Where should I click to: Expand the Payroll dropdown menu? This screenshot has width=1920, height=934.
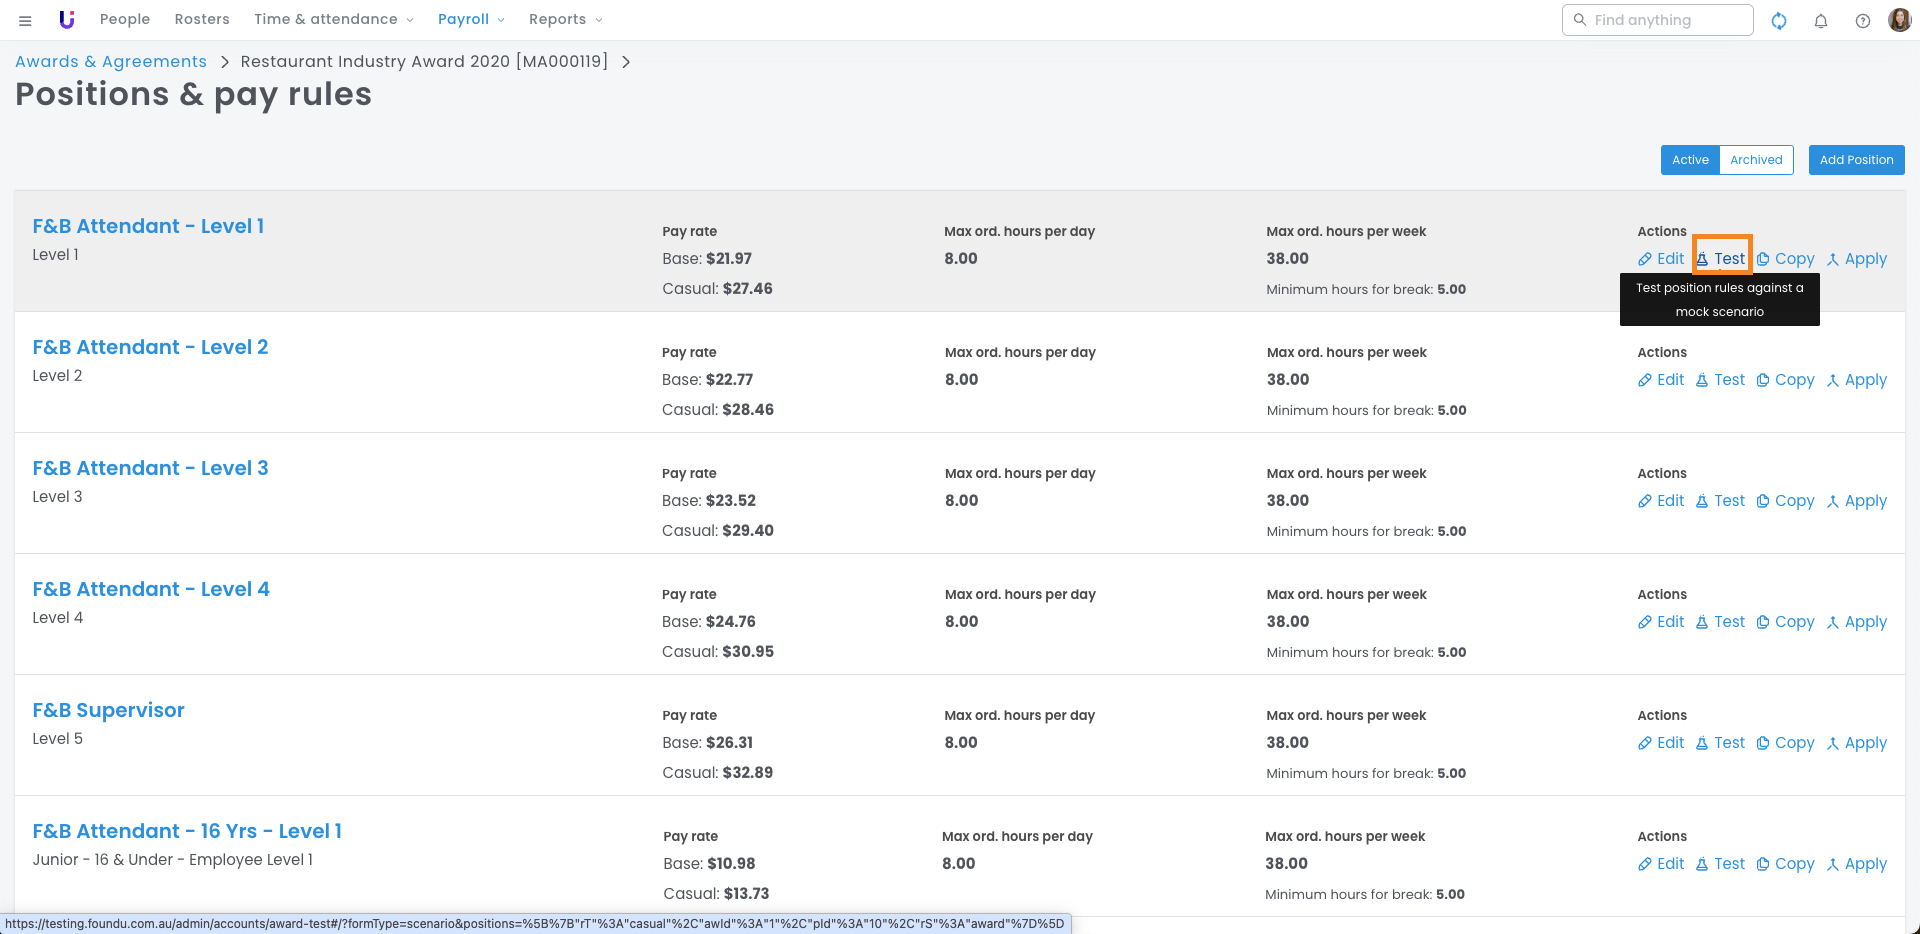[471, 19]
